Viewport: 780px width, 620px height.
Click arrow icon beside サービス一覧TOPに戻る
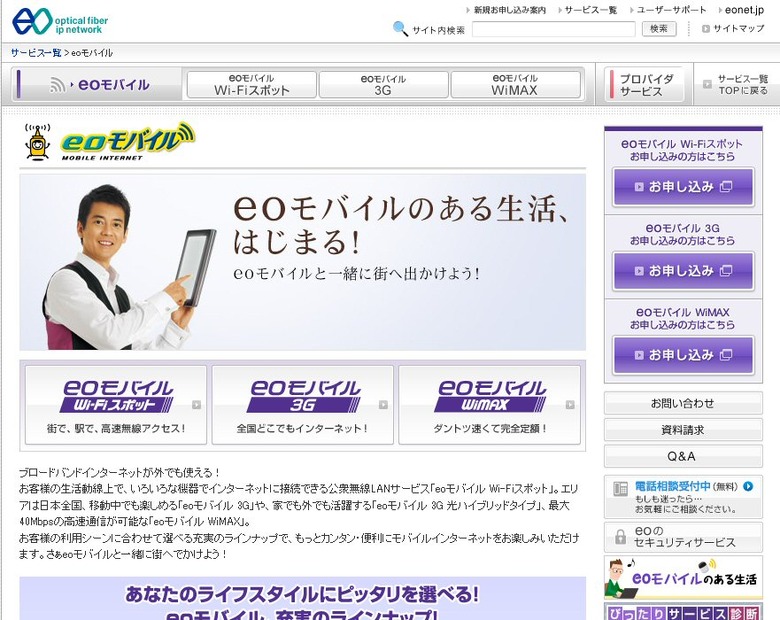coord(707,85)
